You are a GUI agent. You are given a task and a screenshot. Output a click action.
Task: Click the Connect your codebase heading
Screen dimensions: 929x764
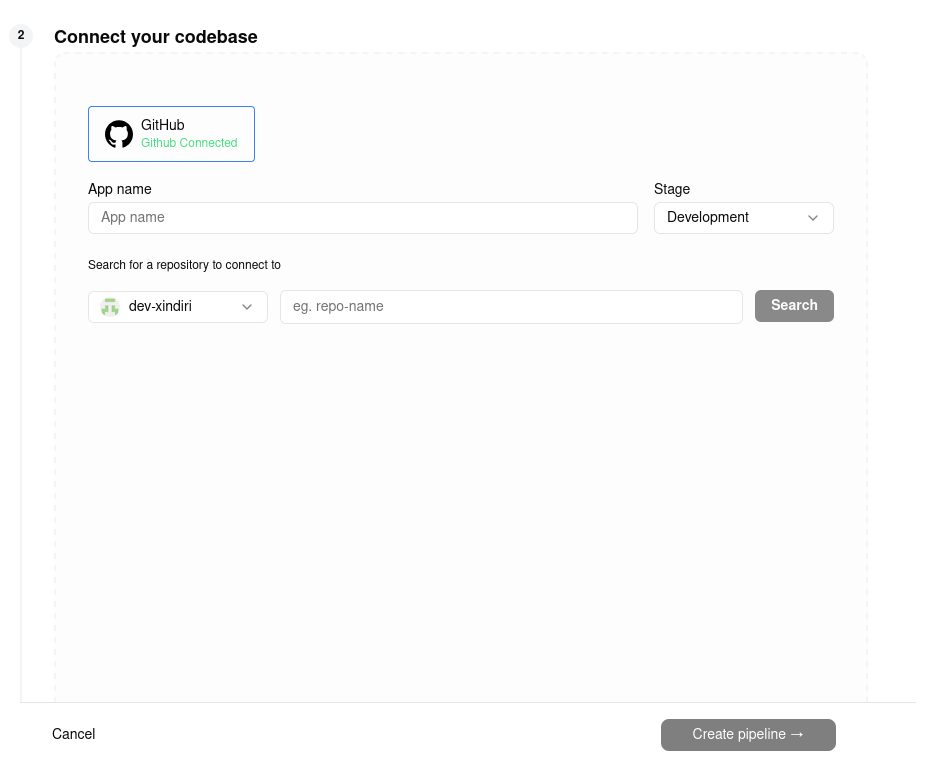click(156, 37)
